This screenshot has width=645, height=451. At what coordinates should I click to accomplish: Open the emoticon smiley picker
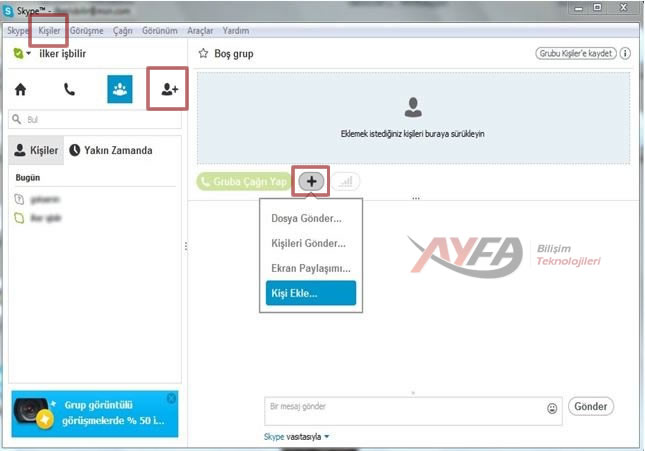coord(552,408)
